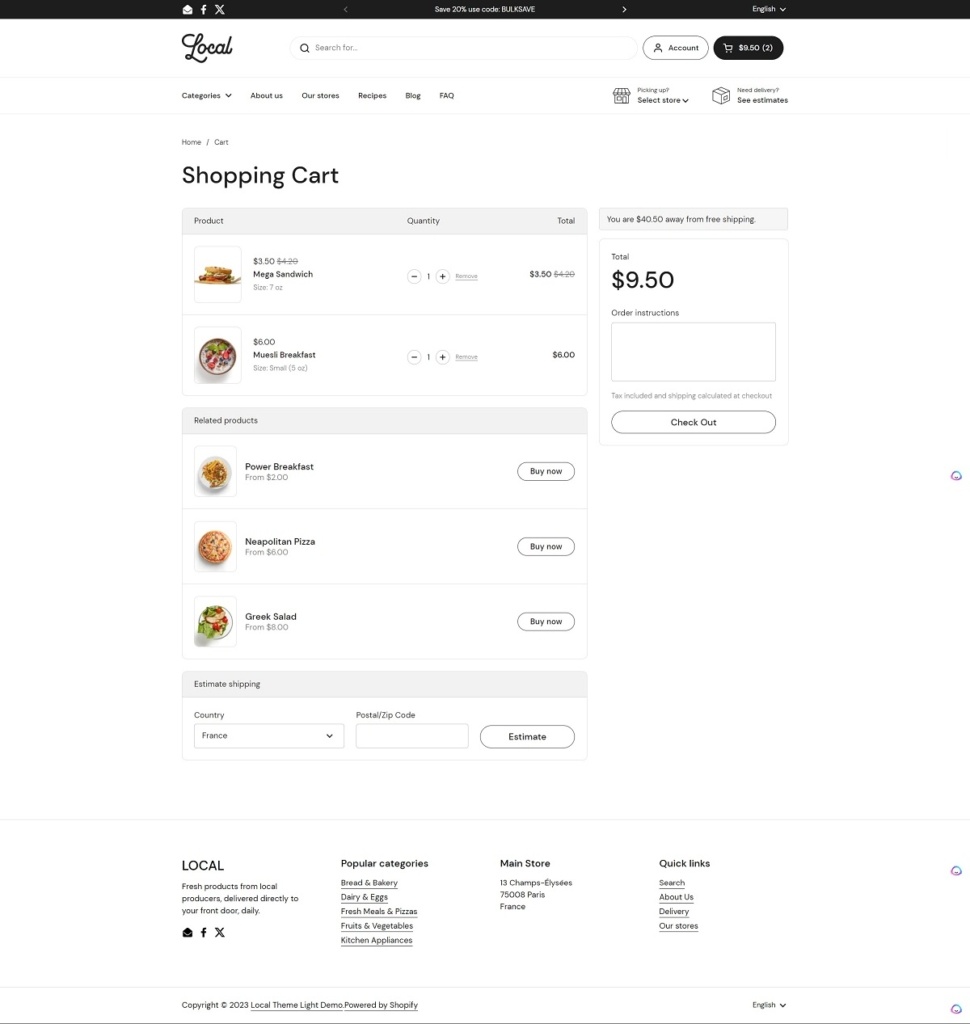The height and width of the screenshot is (1024, 970).
Task: Go to the Blog page
Action: coord(413,96)
